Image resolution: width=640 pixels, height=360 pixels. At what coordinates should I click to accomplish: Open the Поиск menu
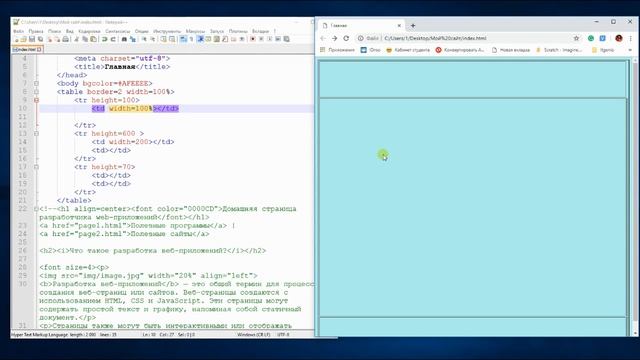54,31
